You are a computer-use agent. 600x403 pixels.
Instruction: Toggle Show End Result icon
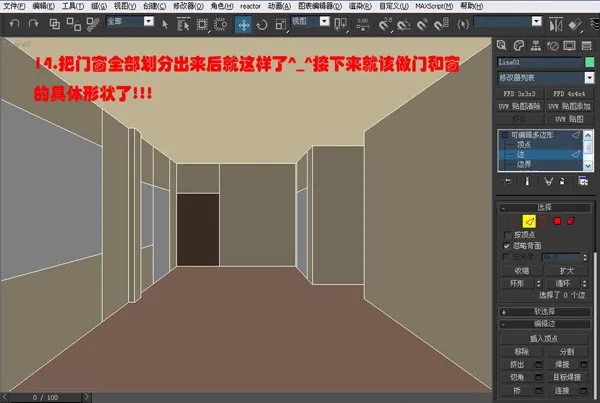coord(527,181)
